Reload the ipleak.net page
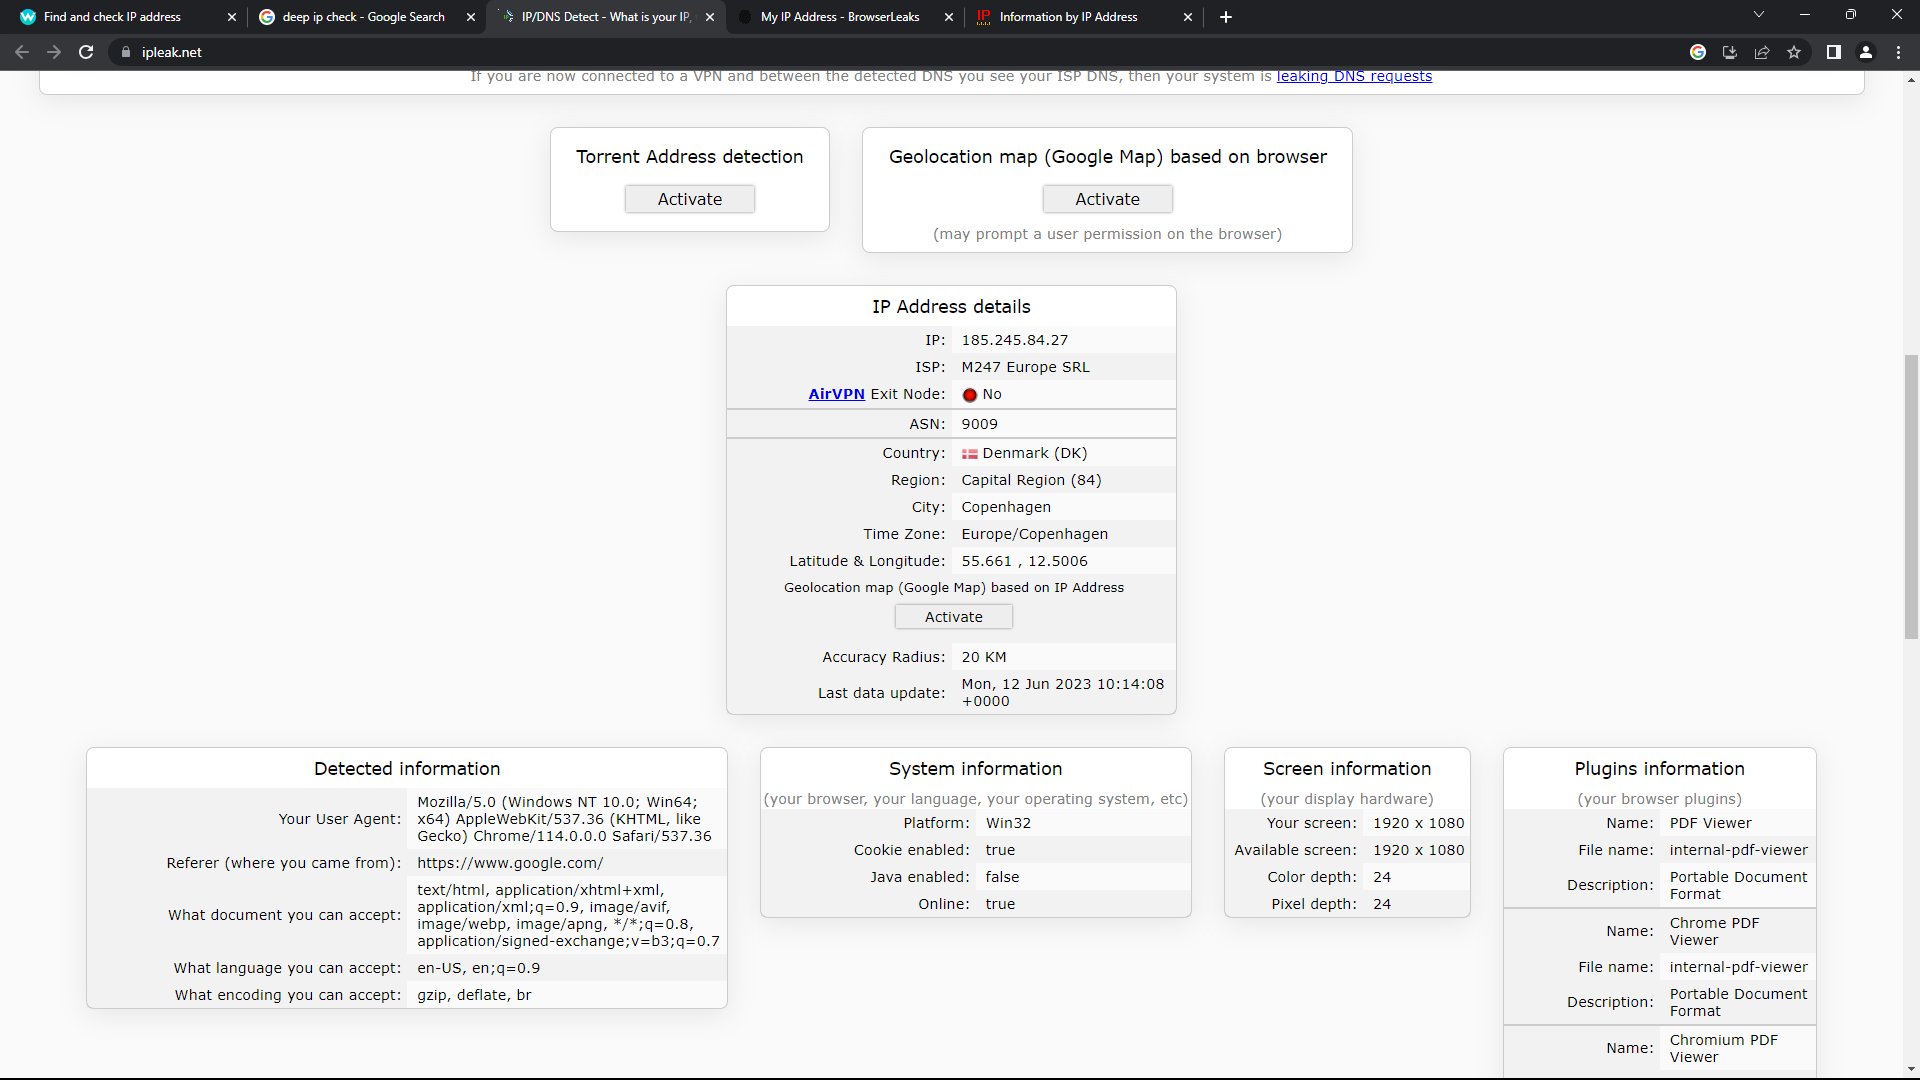The width and height of the screenshot is (1920, 1080). (x=86, y=52)
